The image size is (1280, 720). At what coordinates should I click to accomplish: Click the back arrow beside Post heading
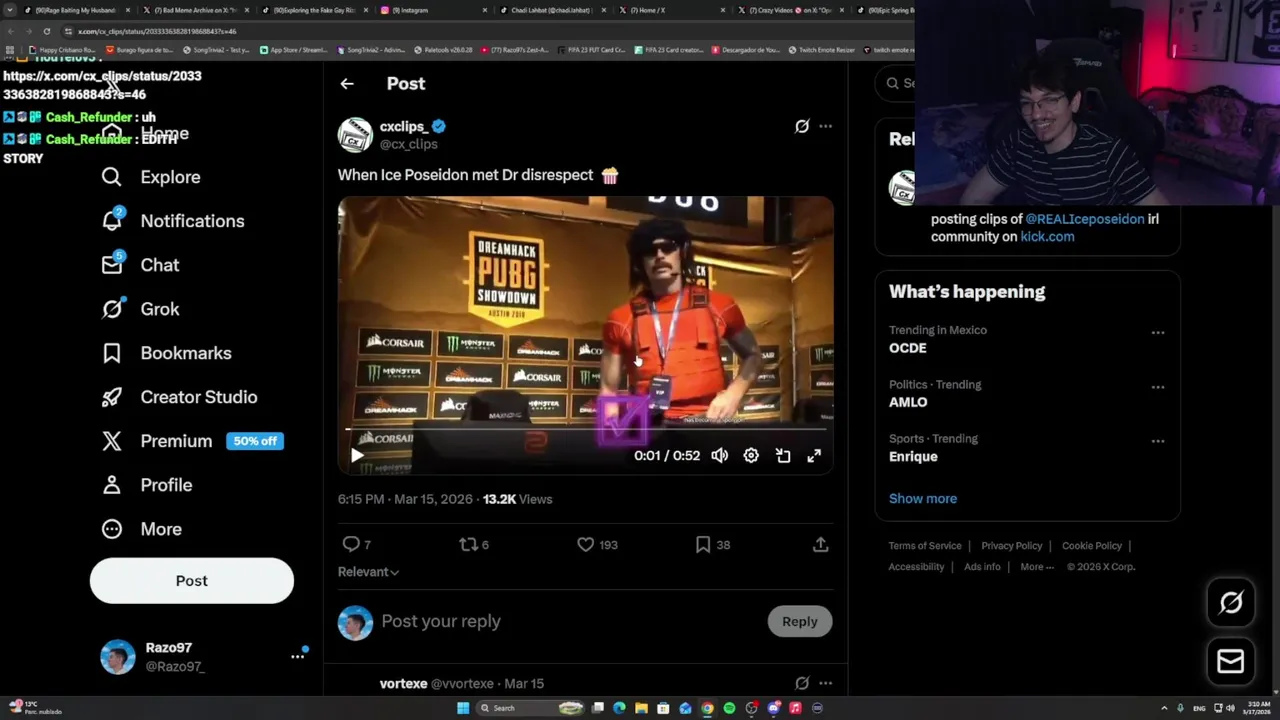(347, 84)
